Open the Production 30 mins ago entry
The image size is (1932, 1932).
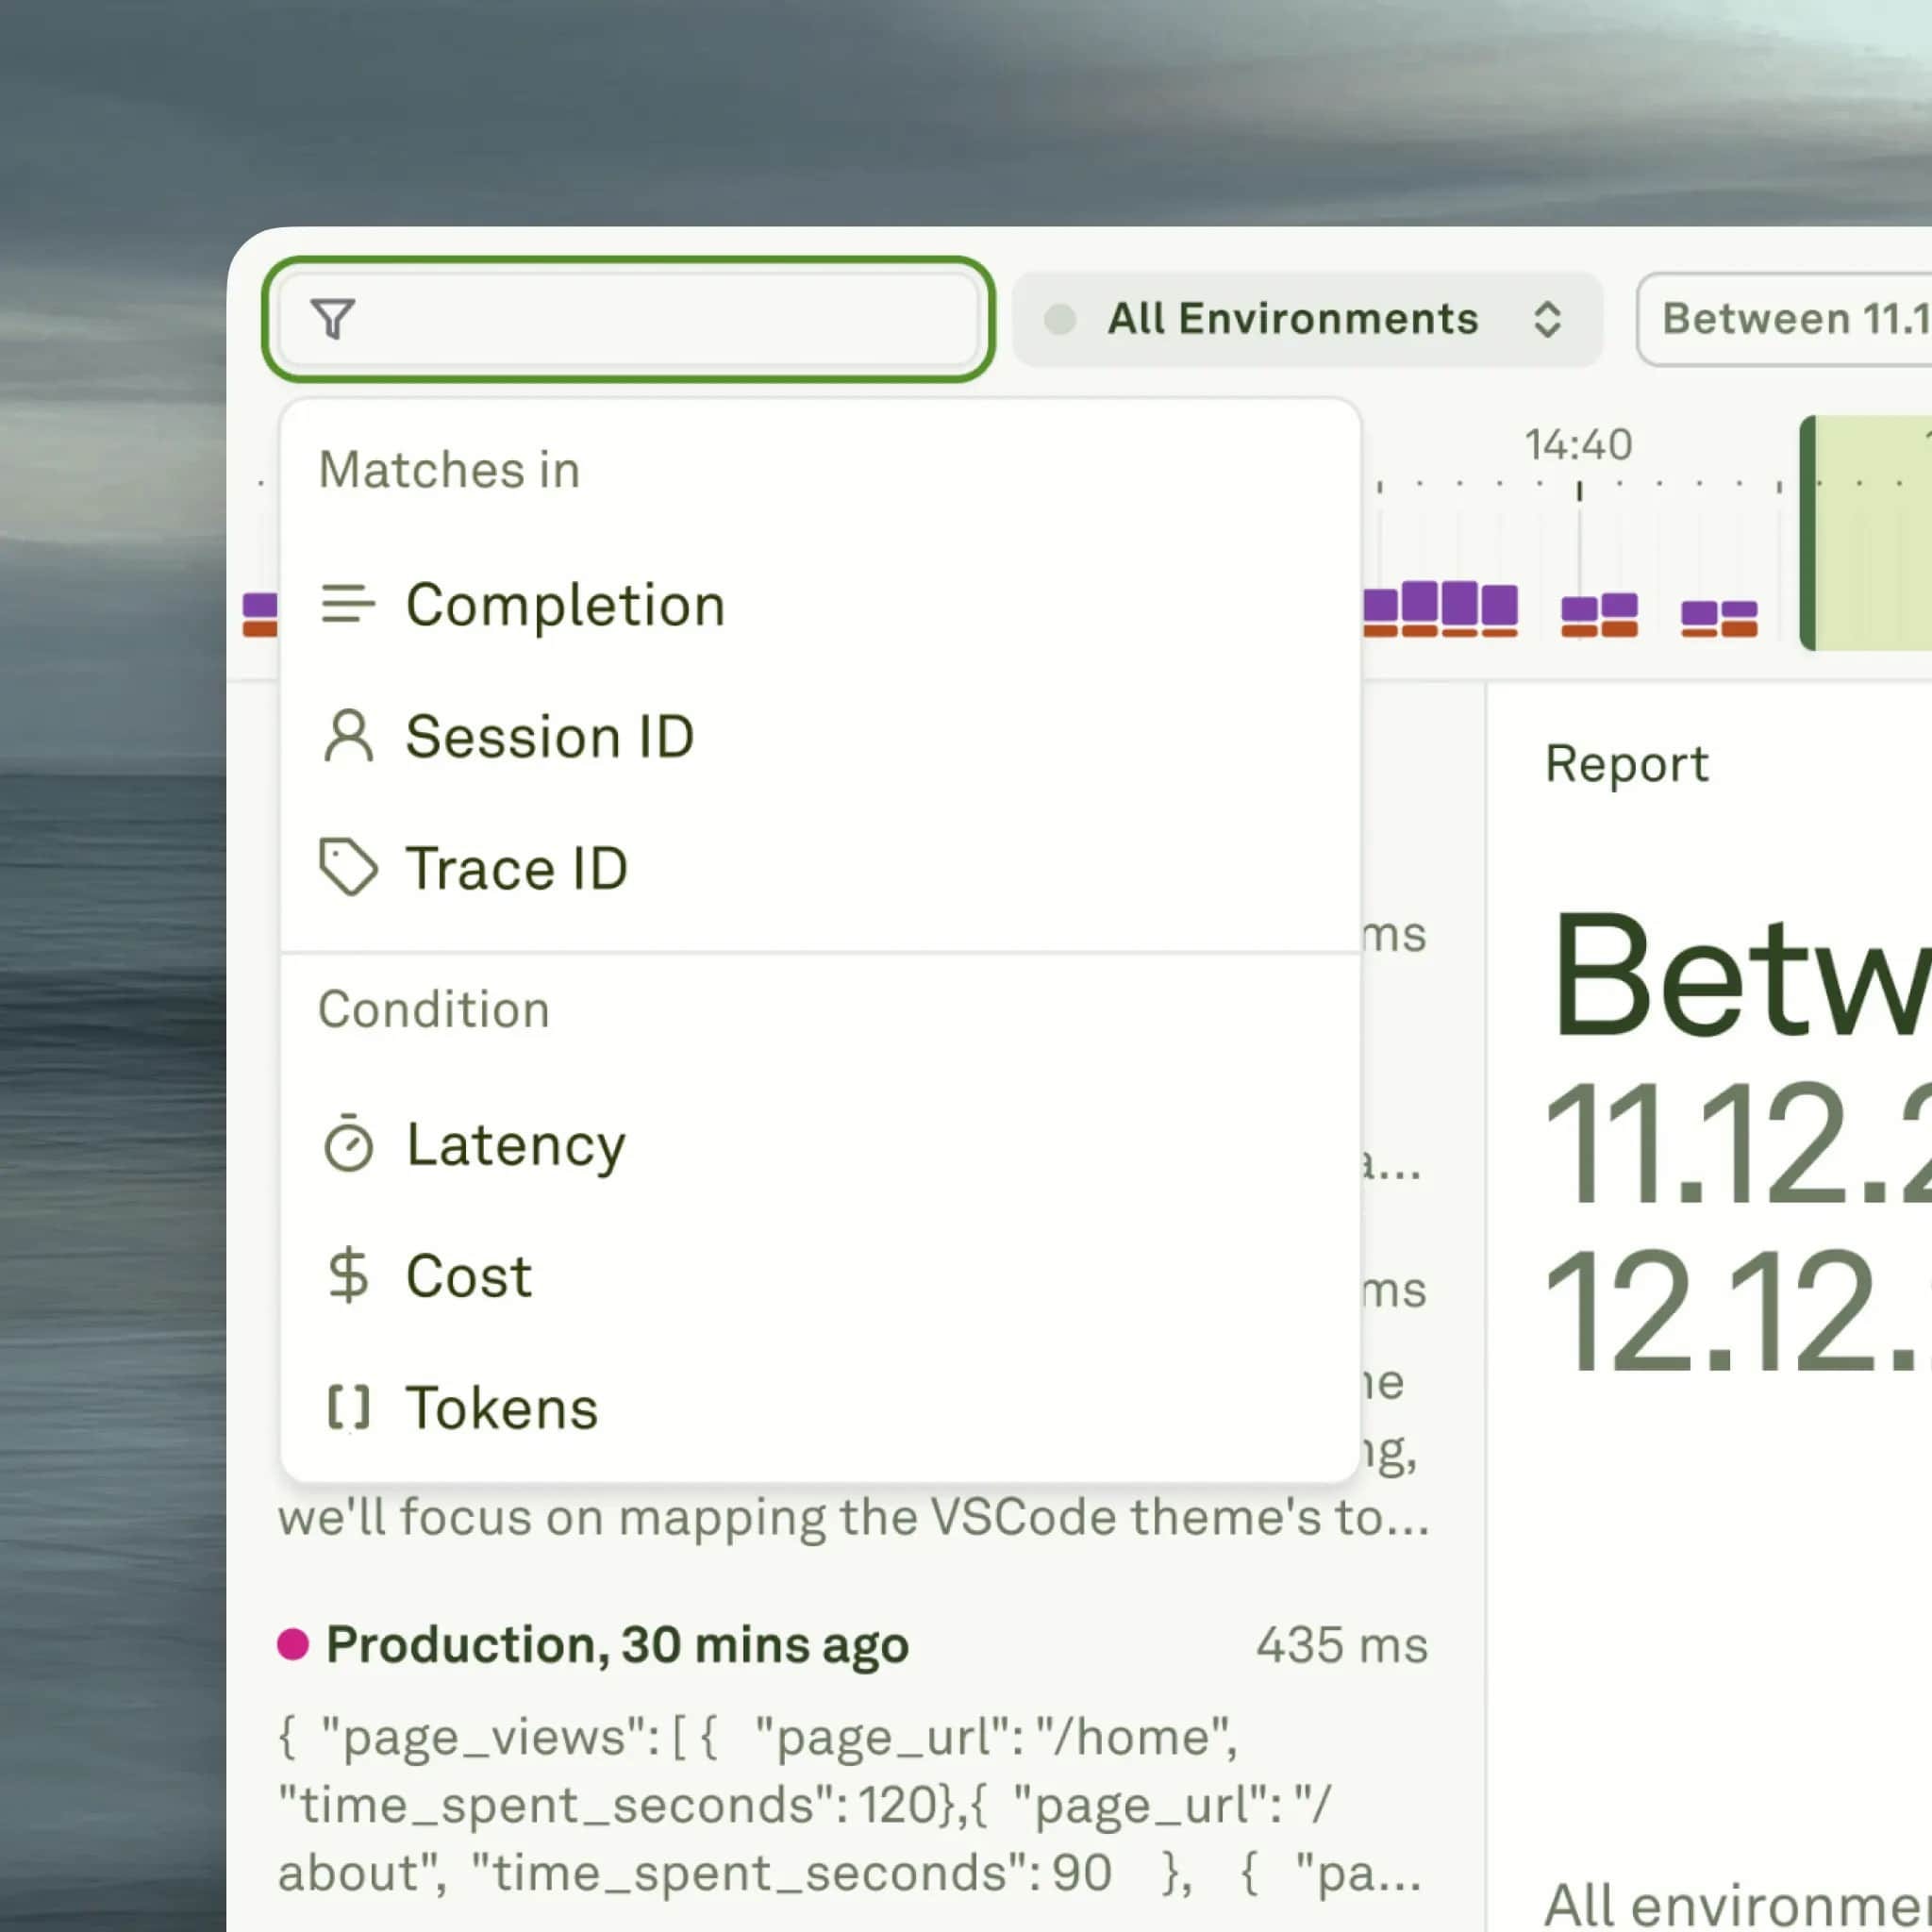pyautogui.click(x=617, y=1645)
